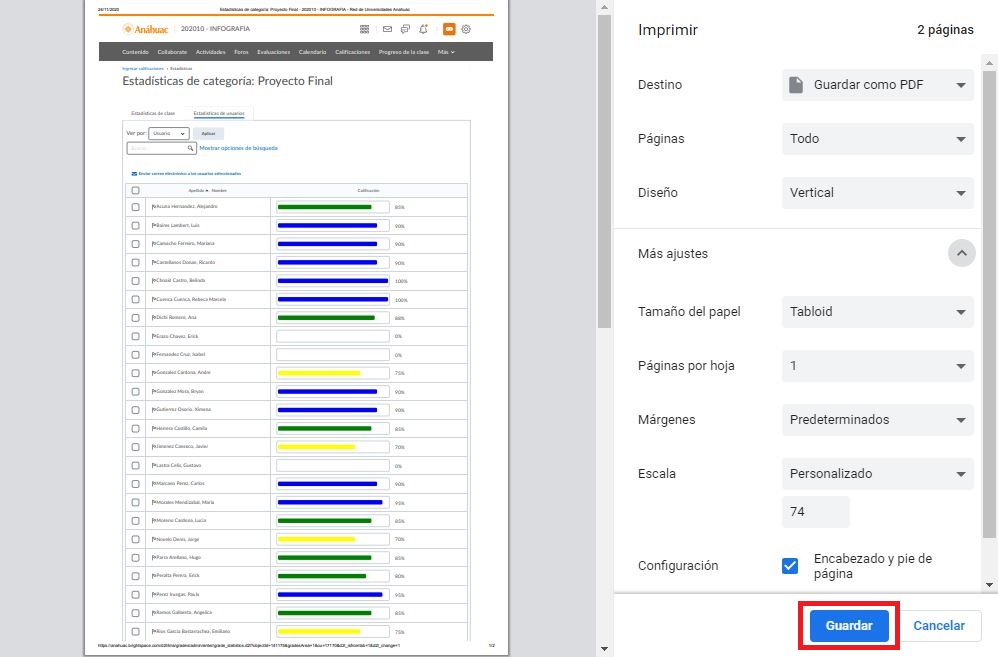Collapse the Más ajustes section

pyautogui.click(x=960, y=254)
